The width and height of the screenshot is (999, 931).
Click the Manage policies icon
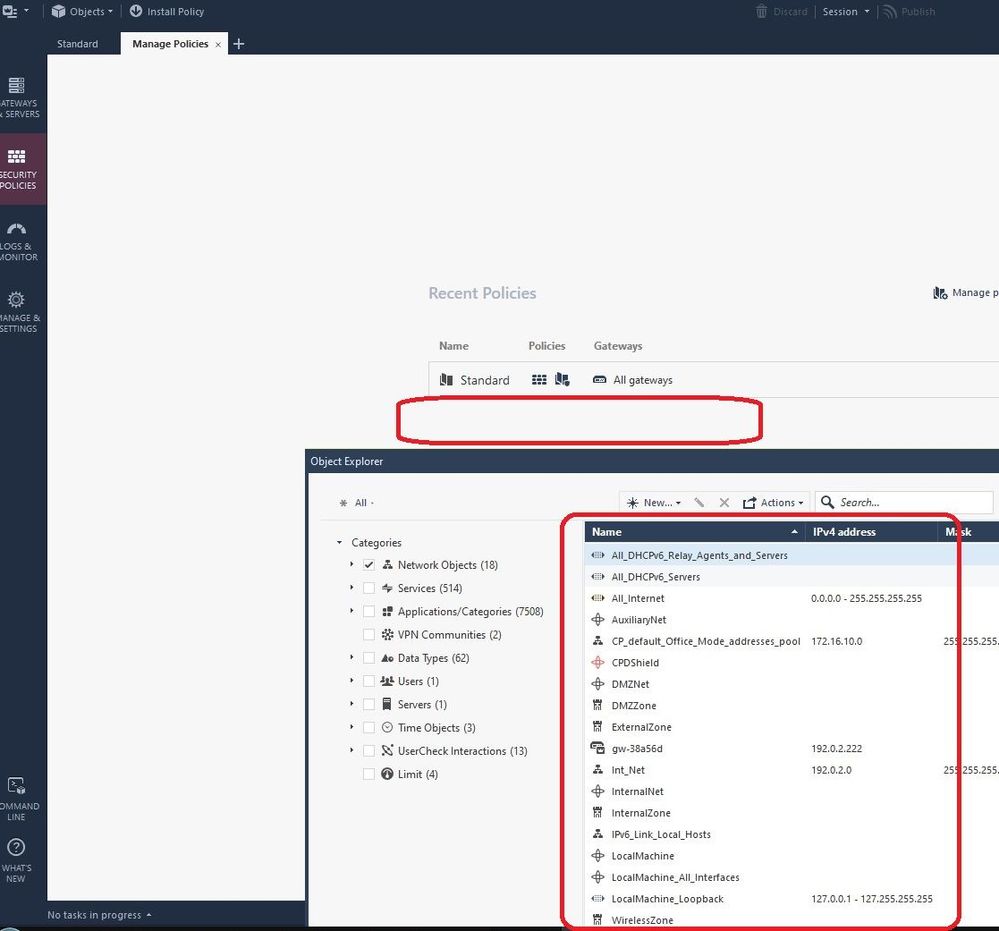point(940,292)
